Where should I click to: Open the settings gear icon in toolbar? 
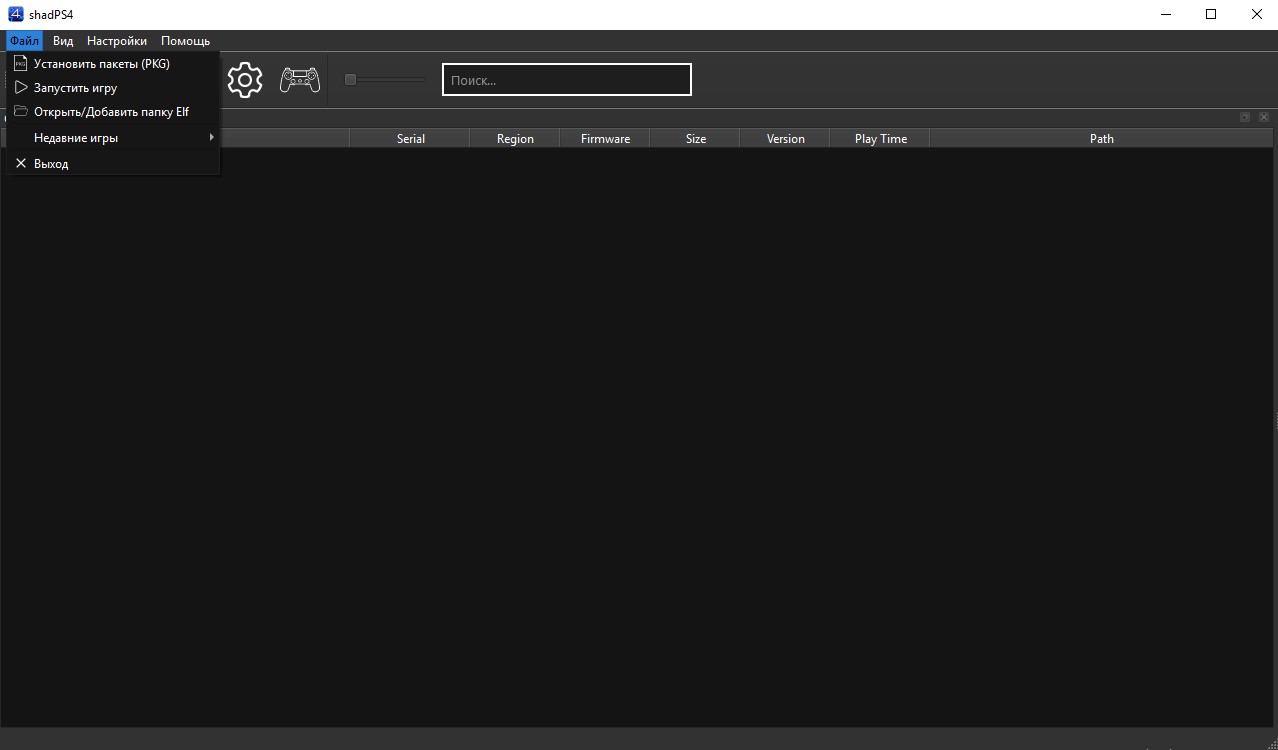pyautogui.click(x=245, y=80)
